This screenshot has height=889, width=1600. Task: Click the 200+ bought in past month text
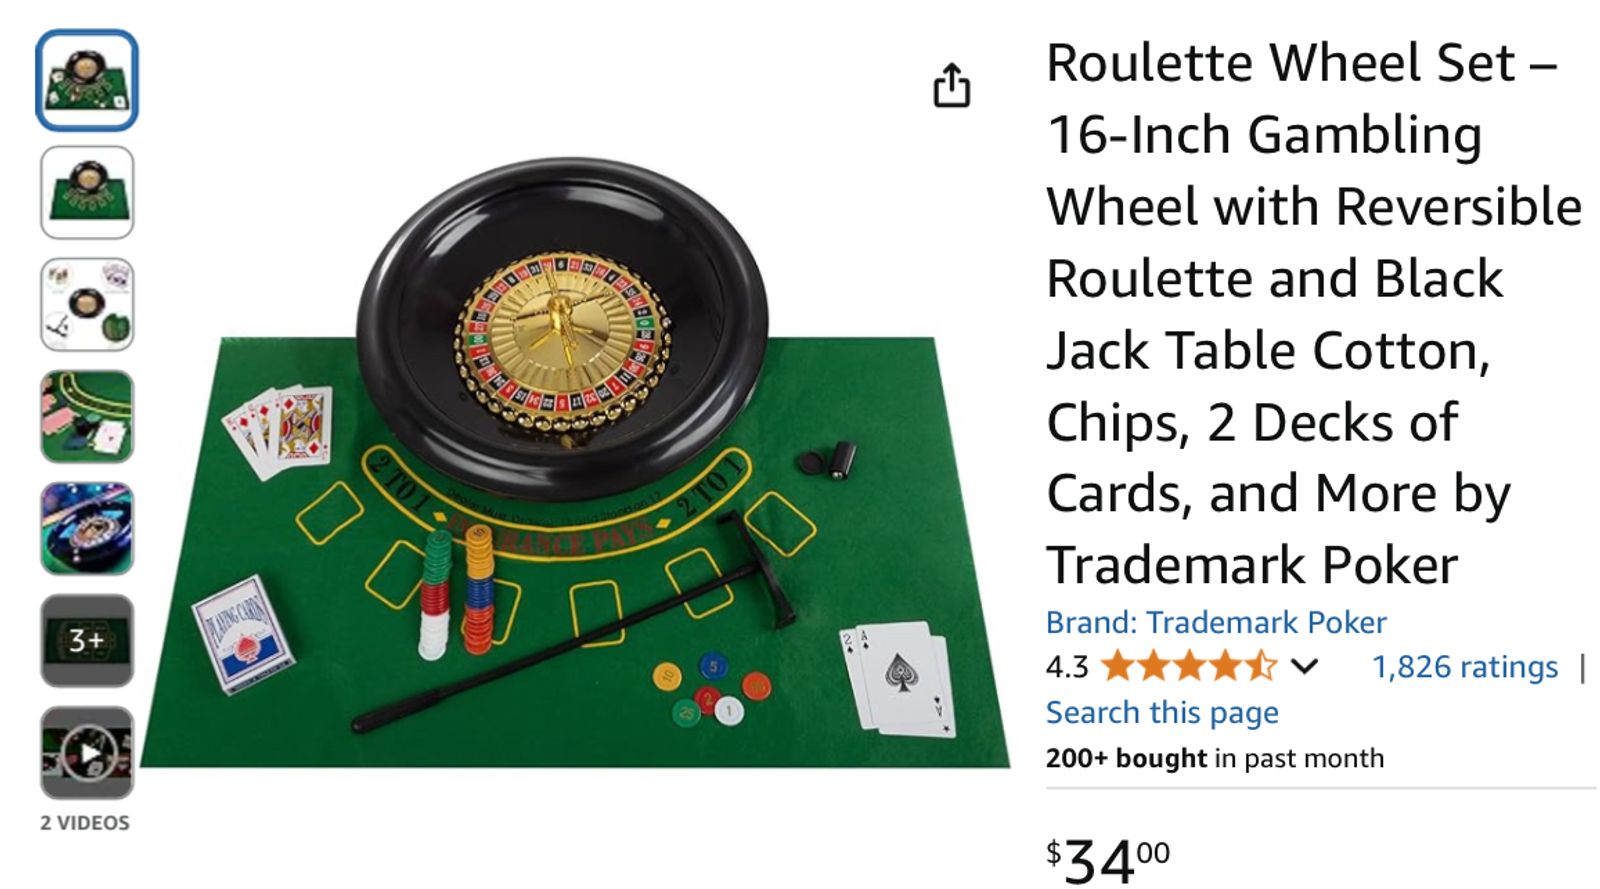tap(1215, 758)
